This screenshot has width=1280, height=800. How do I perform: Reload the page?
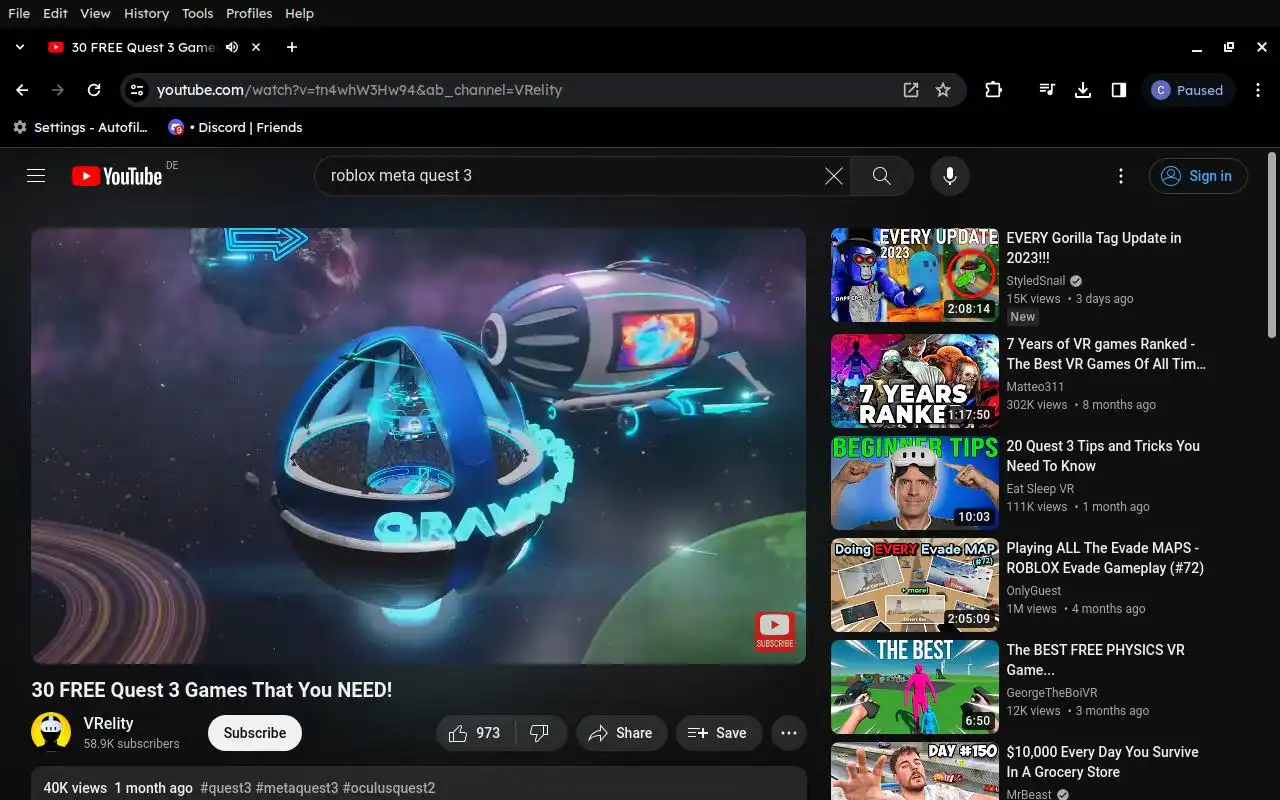tap(94, 90)
